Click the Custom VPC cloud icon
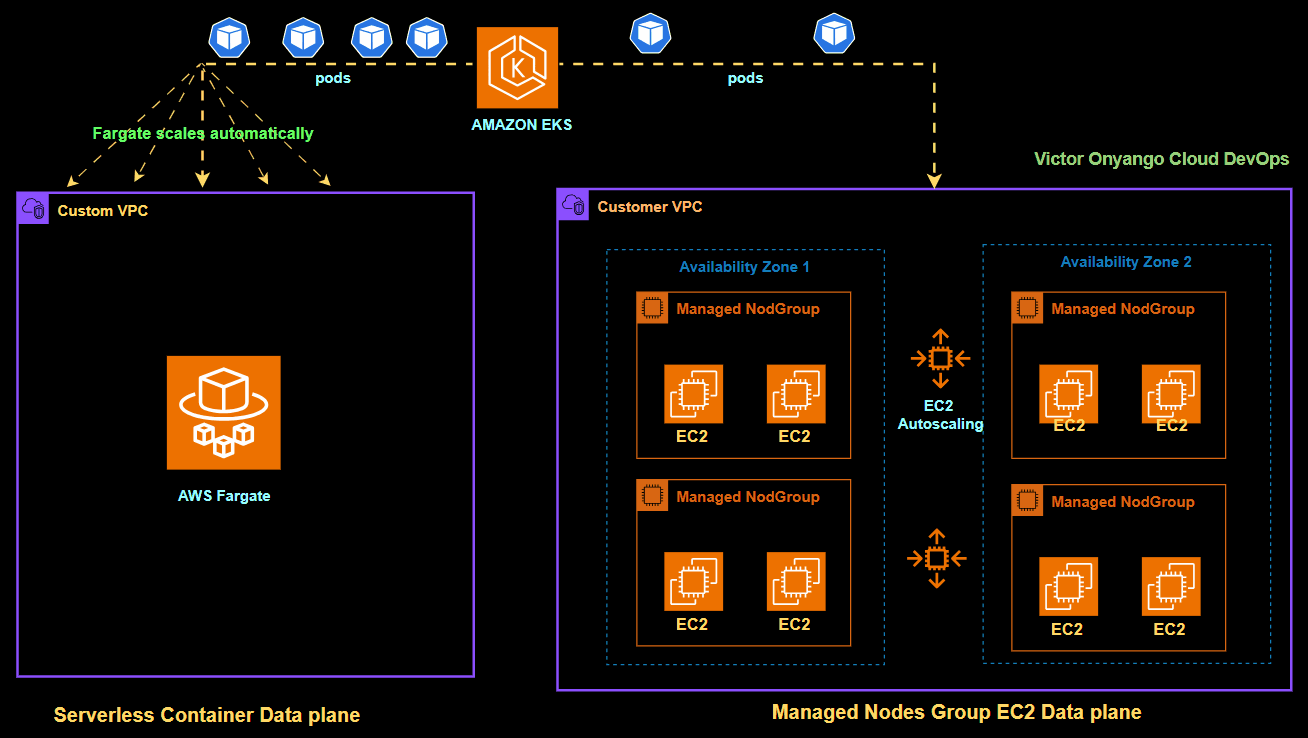 click(32, 207)
